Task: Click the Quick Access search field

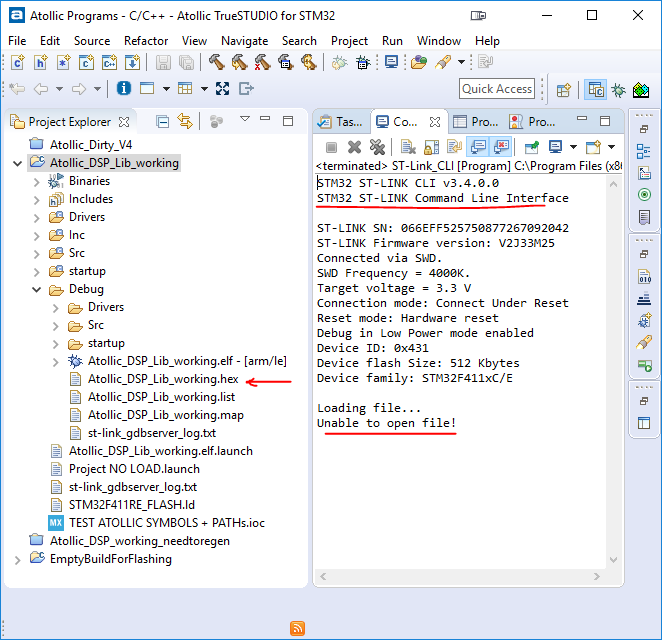Action: [497, 89]
